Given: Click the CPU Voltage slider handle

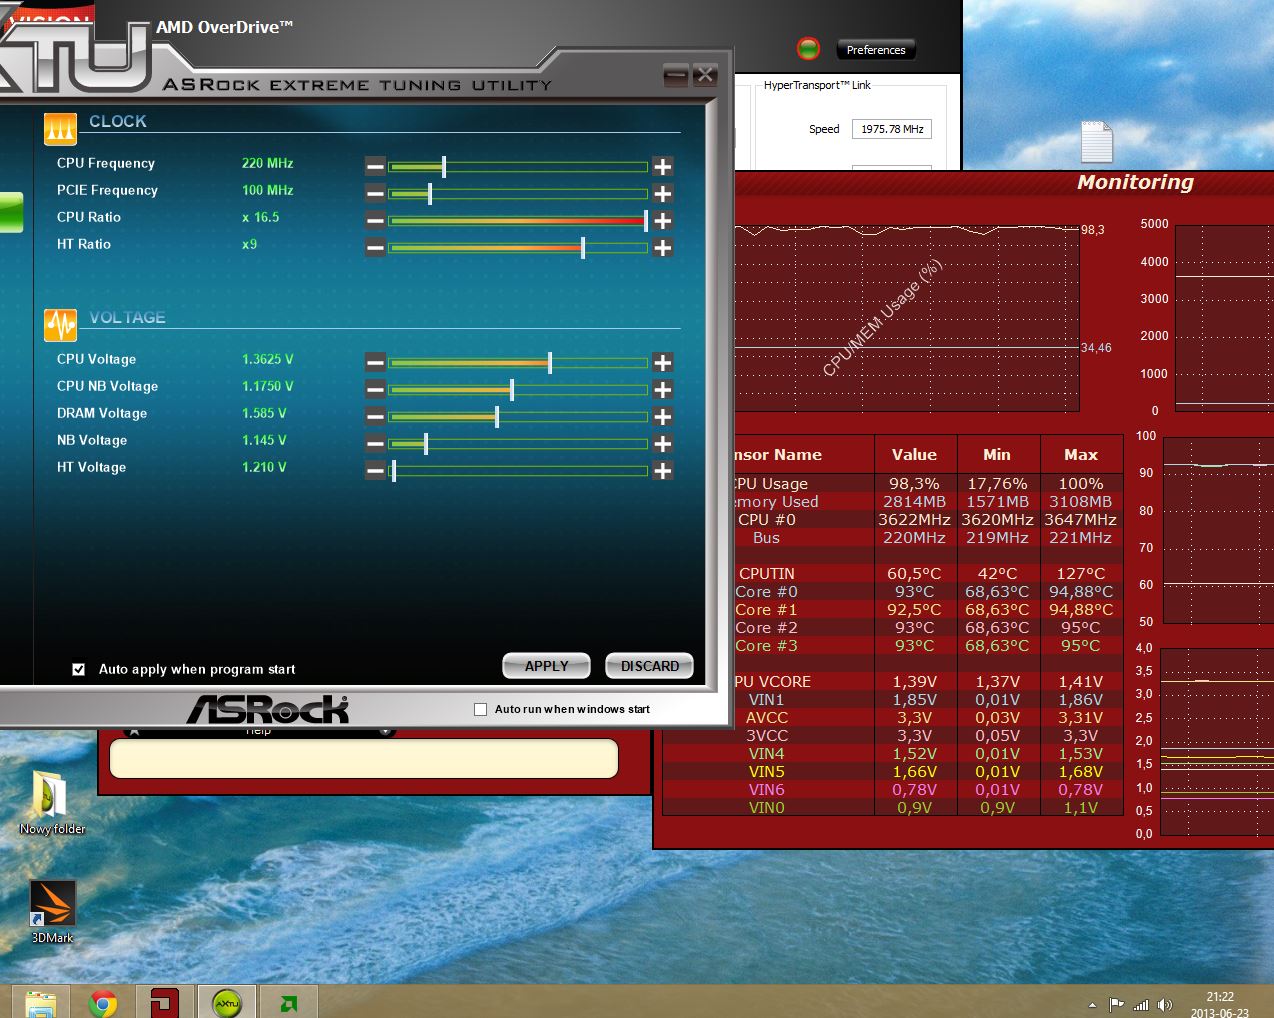Looking at the screenshot, I should pyautogui.click(x=550, y=362).
